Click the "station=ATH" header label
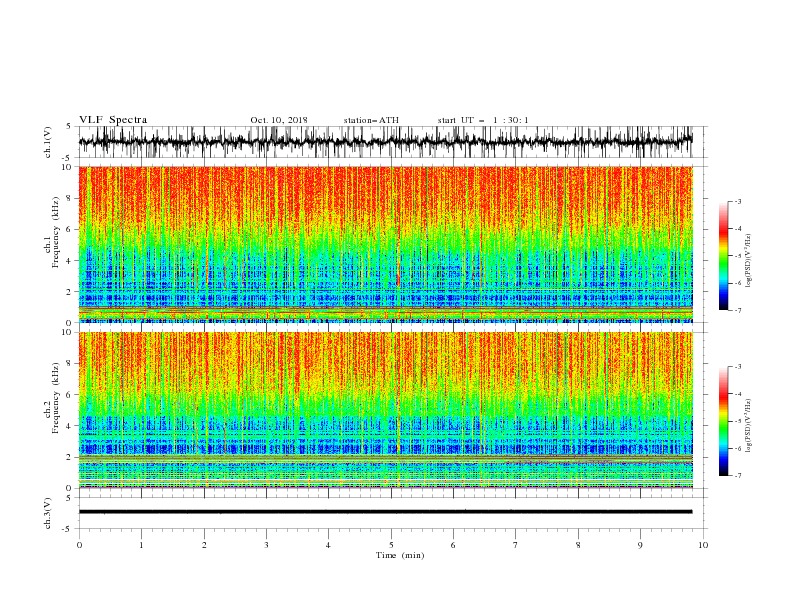The height and width of the screenshot is (612, 792). click(371, 120)
